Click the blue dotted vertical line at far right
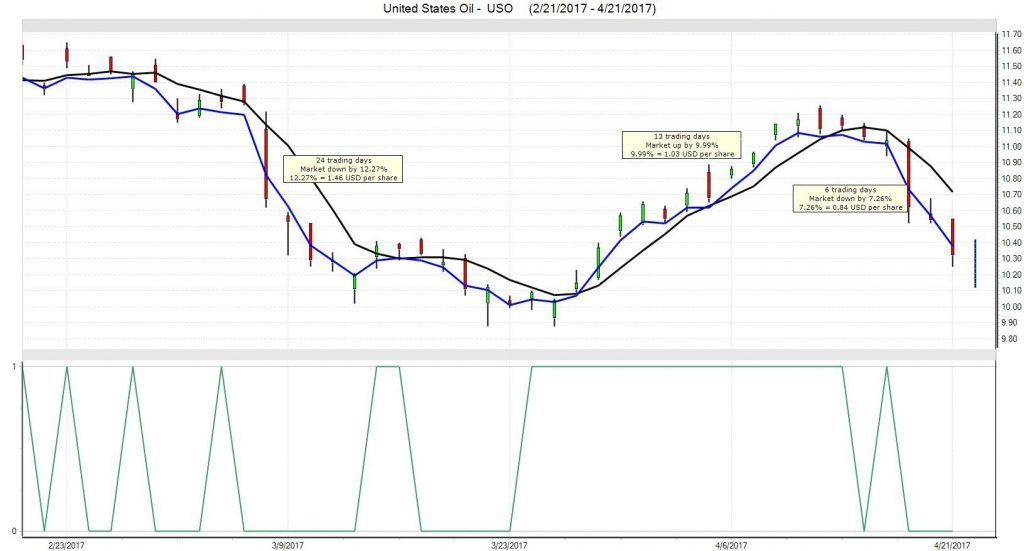Image resolution: width=1024 pixels, height=551 pixels. pos(975,250)
